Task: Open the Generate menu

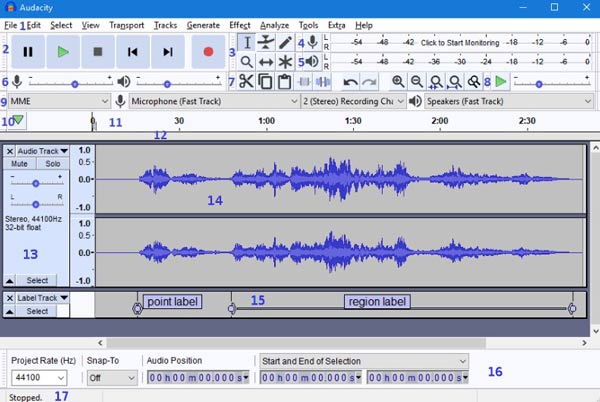Action: [x=203, y=24]
